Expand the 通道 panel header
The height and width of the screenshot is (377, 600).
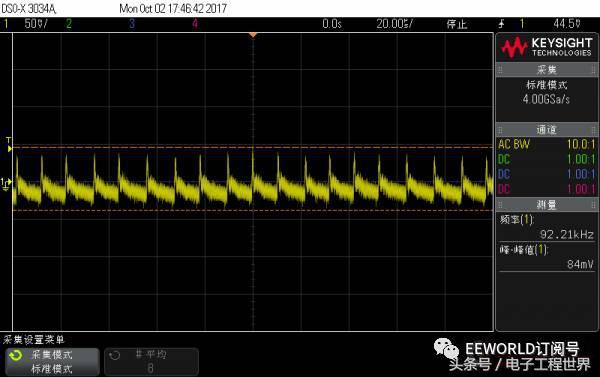[547, 130]
